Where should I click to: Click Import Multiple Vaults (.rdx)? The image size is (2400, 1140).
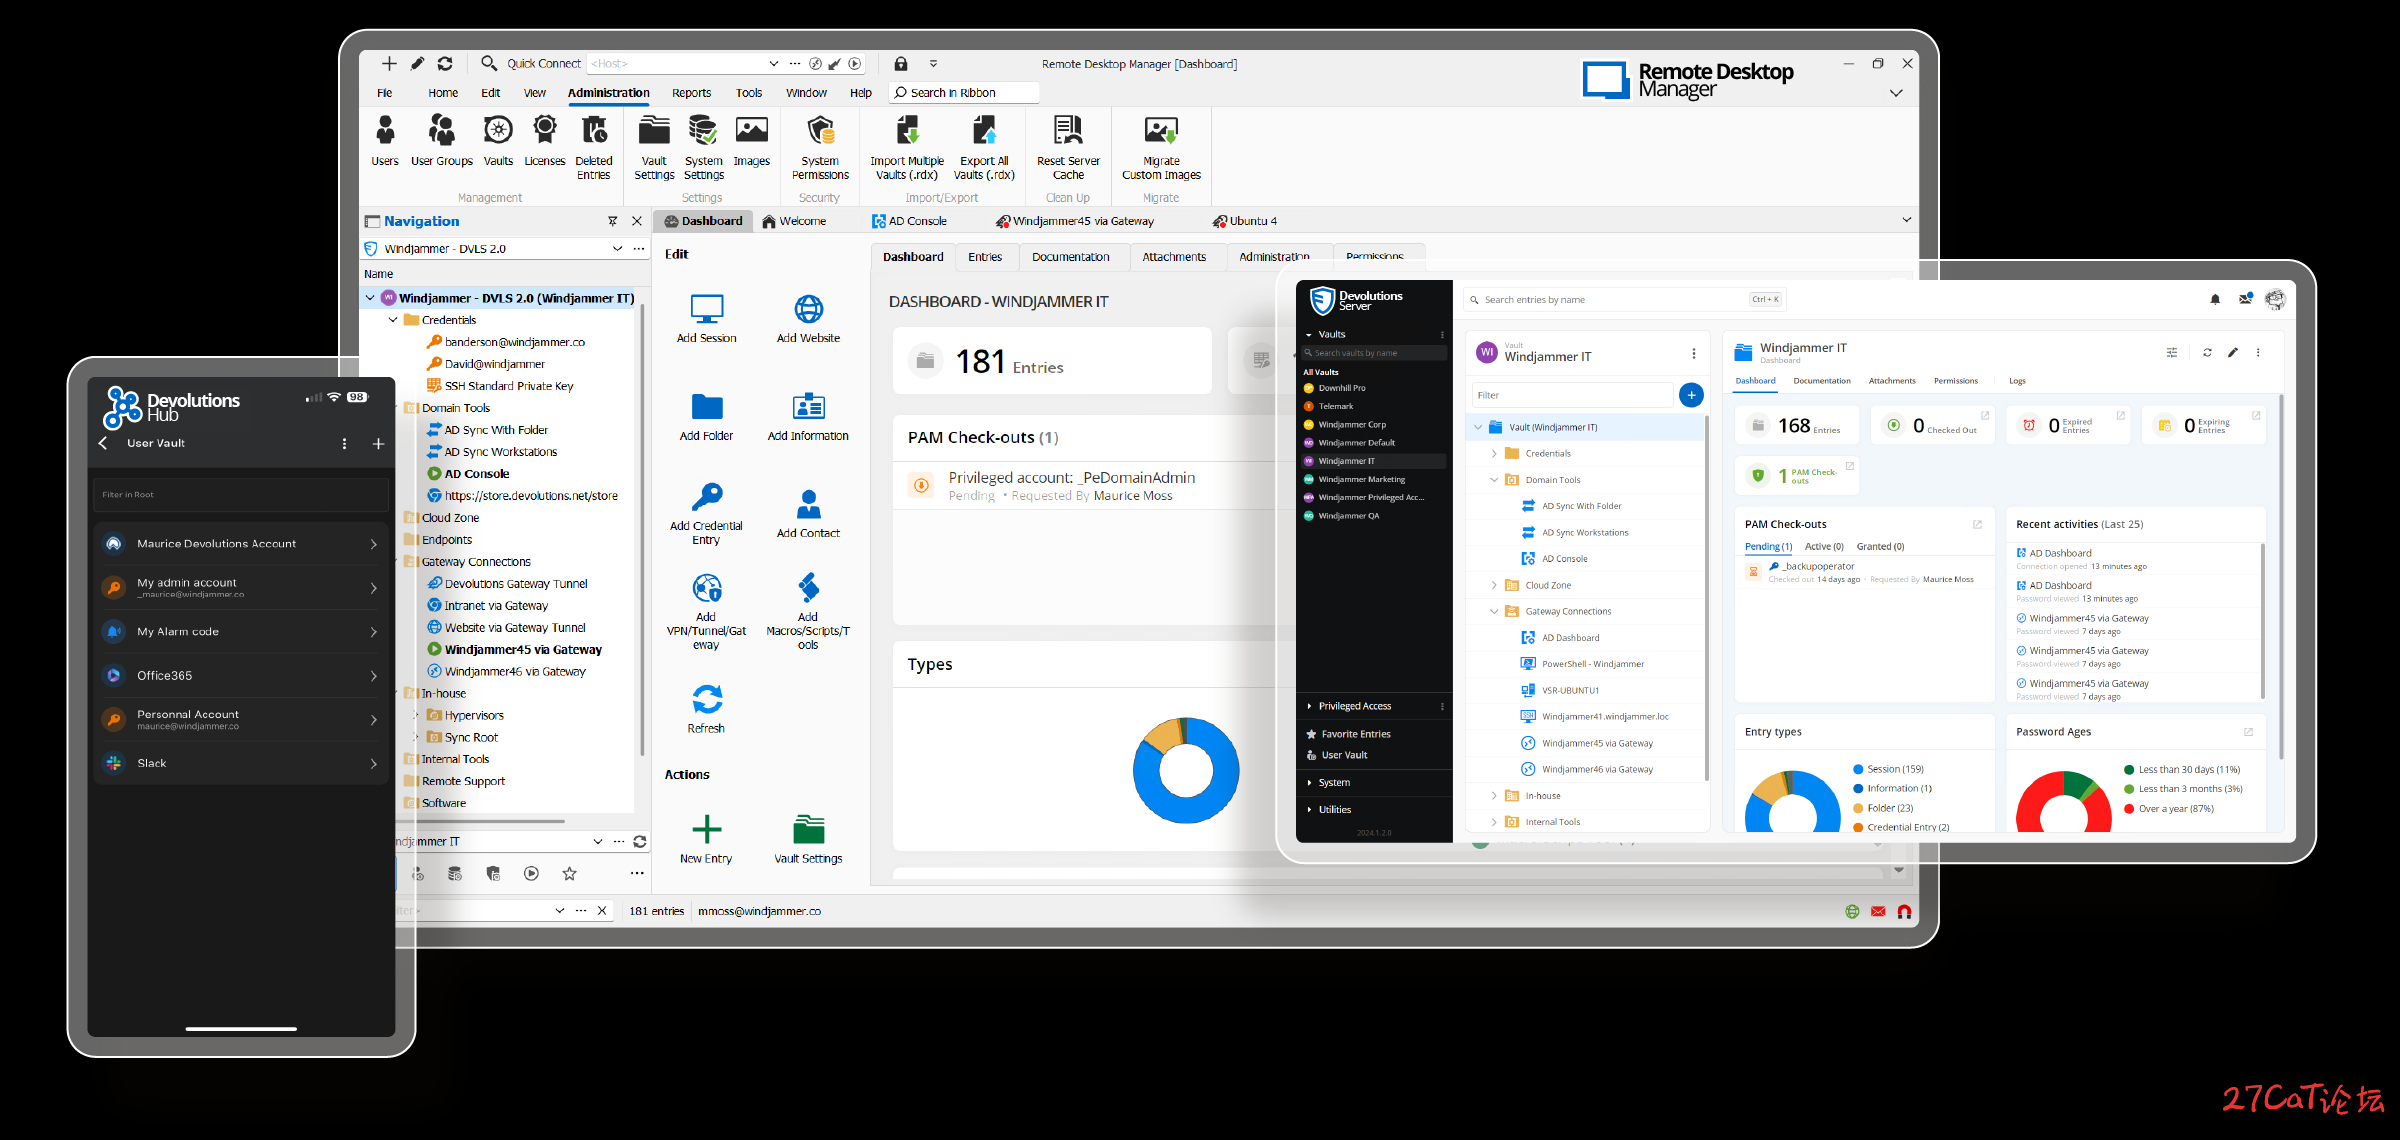(907, 147)
